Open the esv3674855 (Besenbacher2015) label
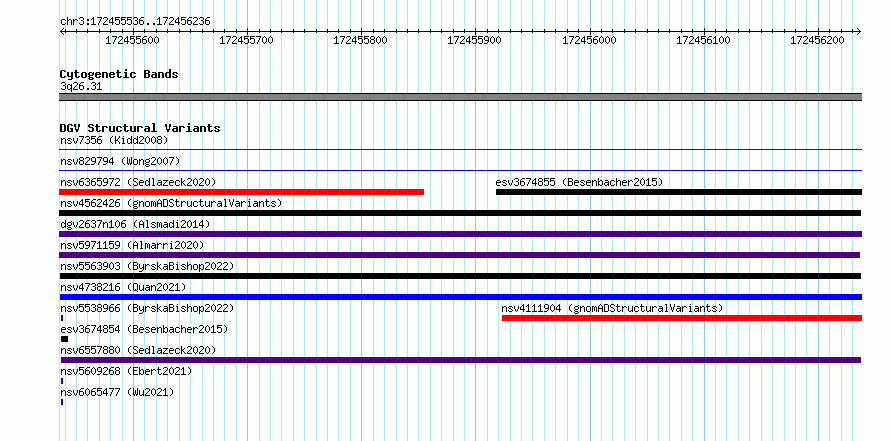This screenshot has width=890, height=441. [x=579, y=182]
